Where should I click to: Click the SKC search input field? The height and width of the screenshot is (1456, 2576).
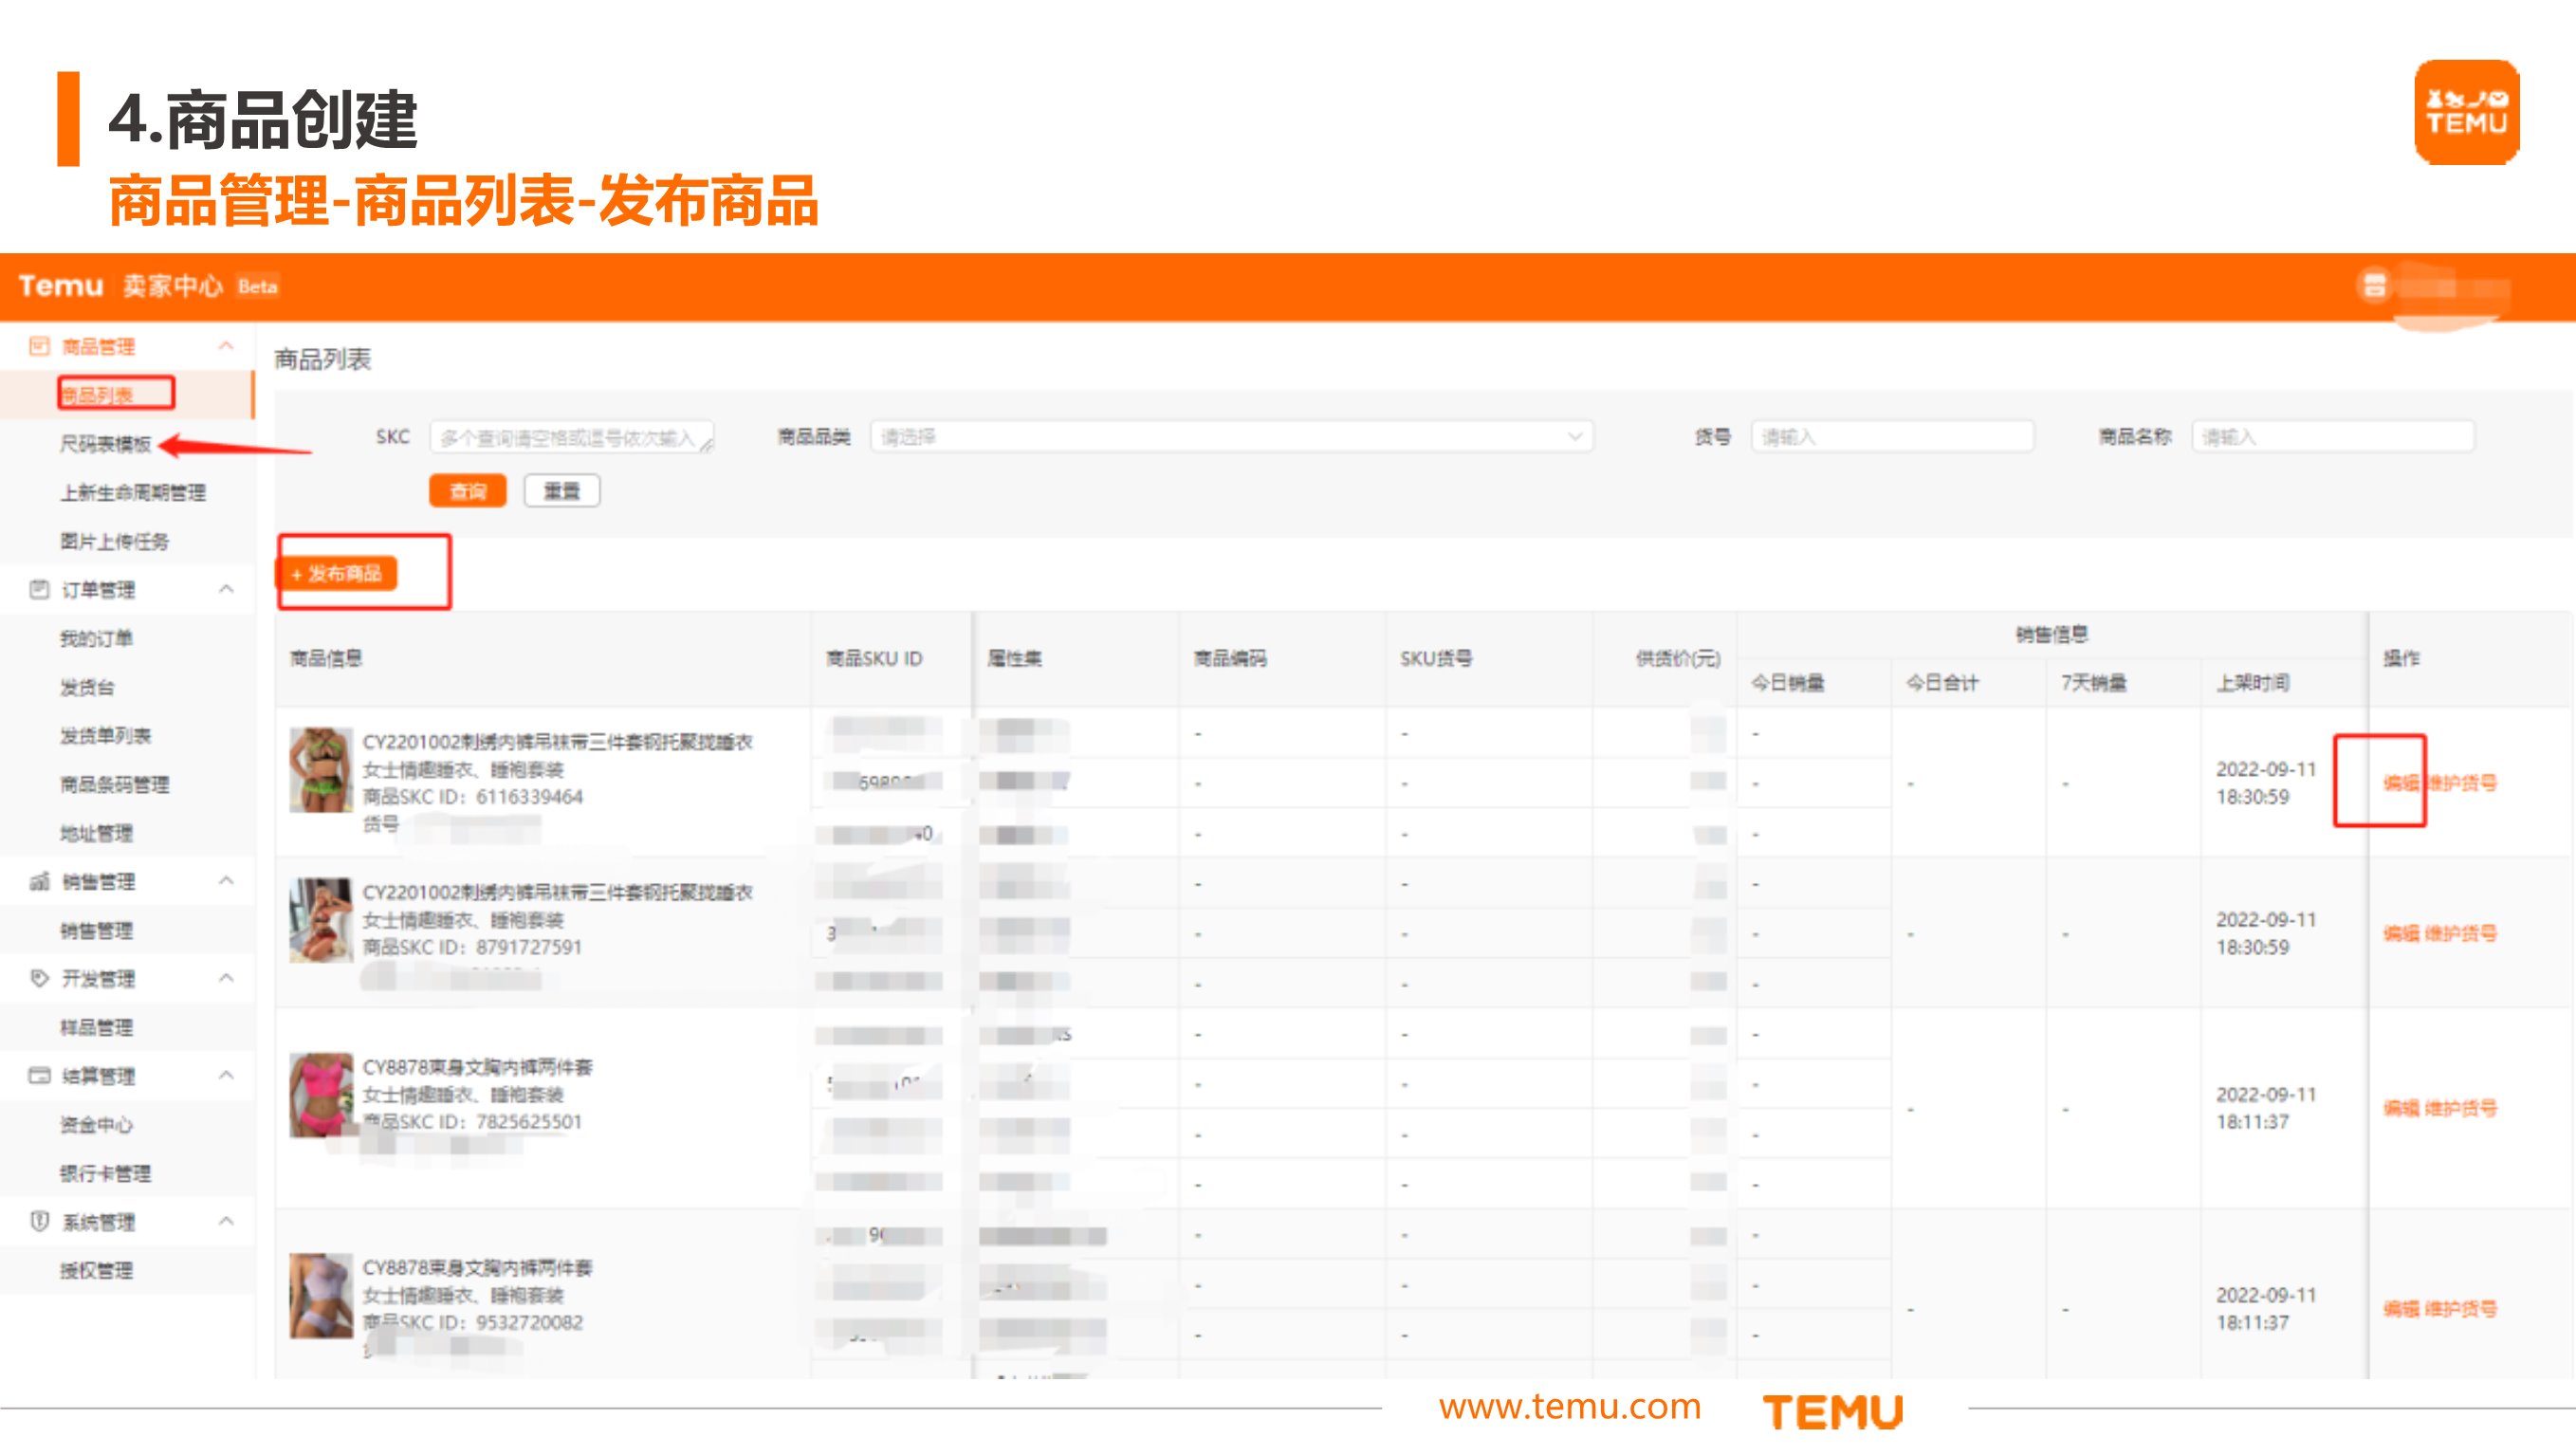coord(572,437)
